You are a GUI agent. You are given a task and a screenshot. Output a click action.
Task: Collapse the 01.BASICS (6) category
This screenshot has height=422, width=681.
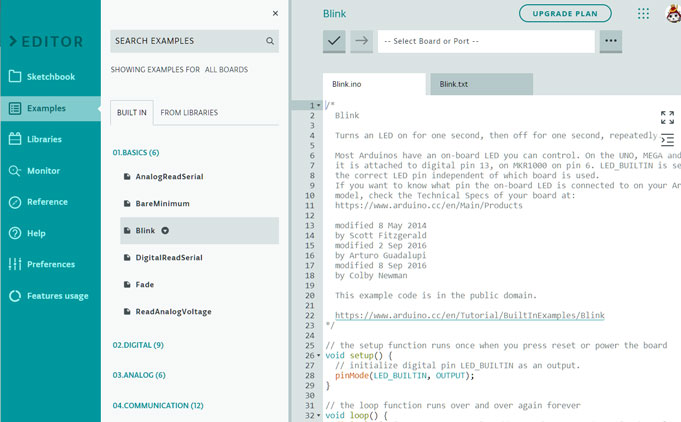(x=136, y=152)
